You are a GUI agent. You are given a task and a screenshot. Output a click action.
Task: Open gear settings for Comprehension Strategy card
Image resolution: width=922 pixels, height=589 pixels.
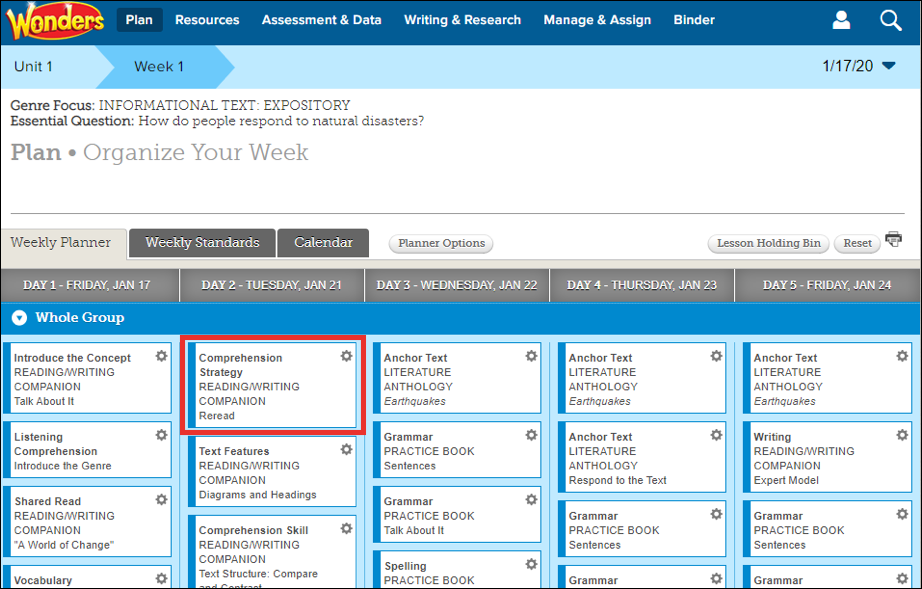346,356
